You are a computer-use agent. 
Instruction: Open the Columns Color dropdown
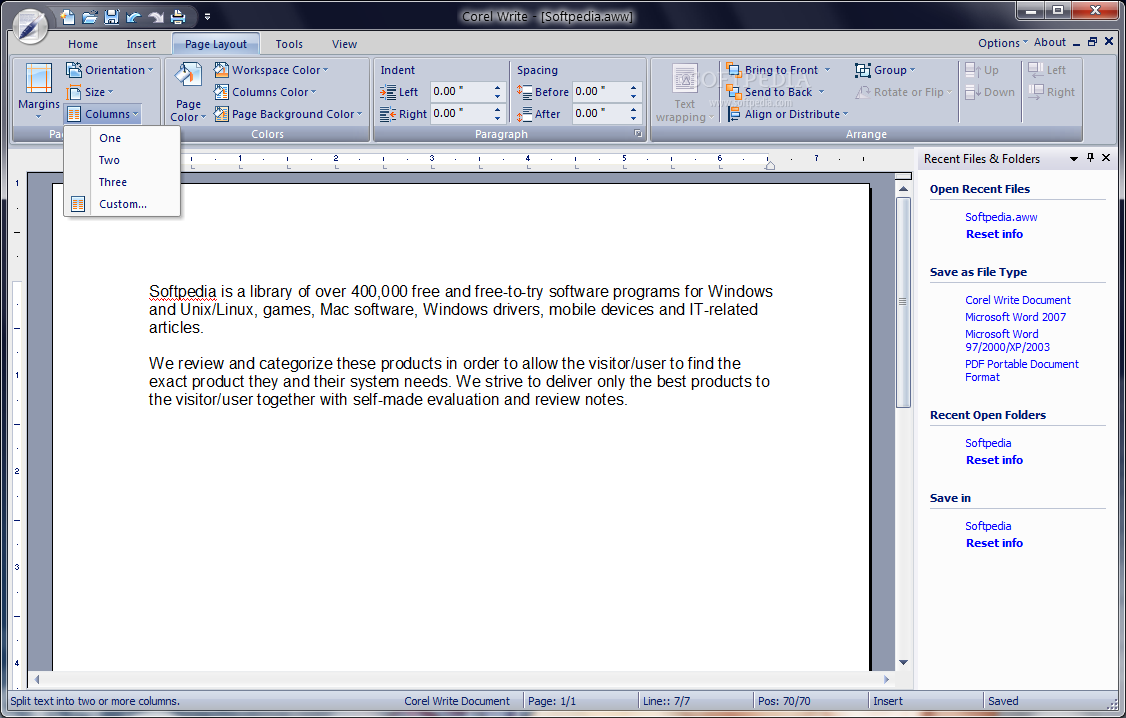[x=265, y=92]
